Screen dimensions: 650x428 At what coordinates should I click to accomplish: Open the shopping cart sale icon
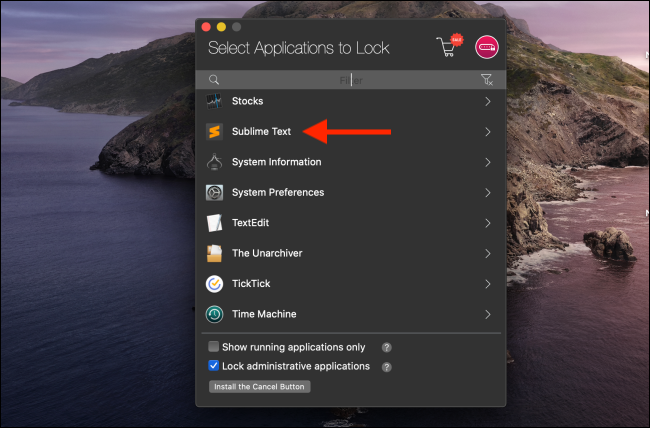coord(448,47)
